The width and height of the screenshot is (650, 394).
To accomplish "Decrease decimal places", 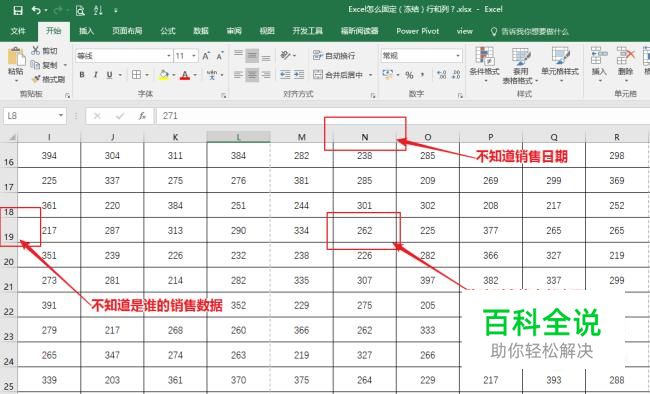I will [x=456, y=75].
